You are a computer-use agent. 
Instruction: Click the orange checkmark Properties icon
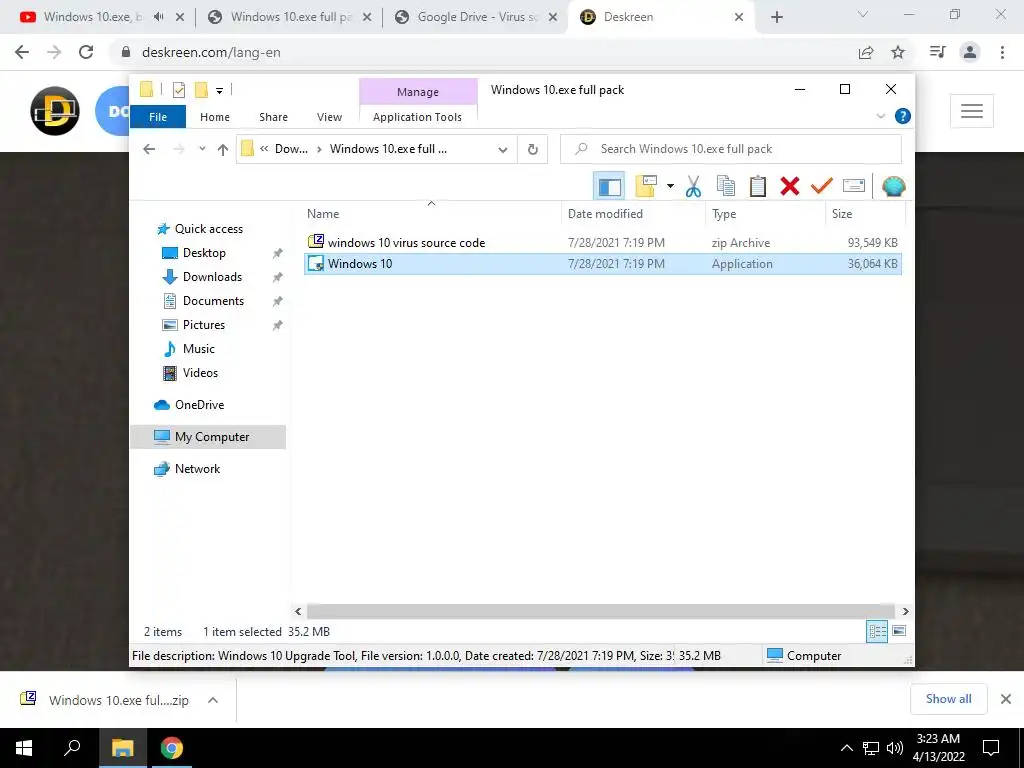[x=822, y=186]
